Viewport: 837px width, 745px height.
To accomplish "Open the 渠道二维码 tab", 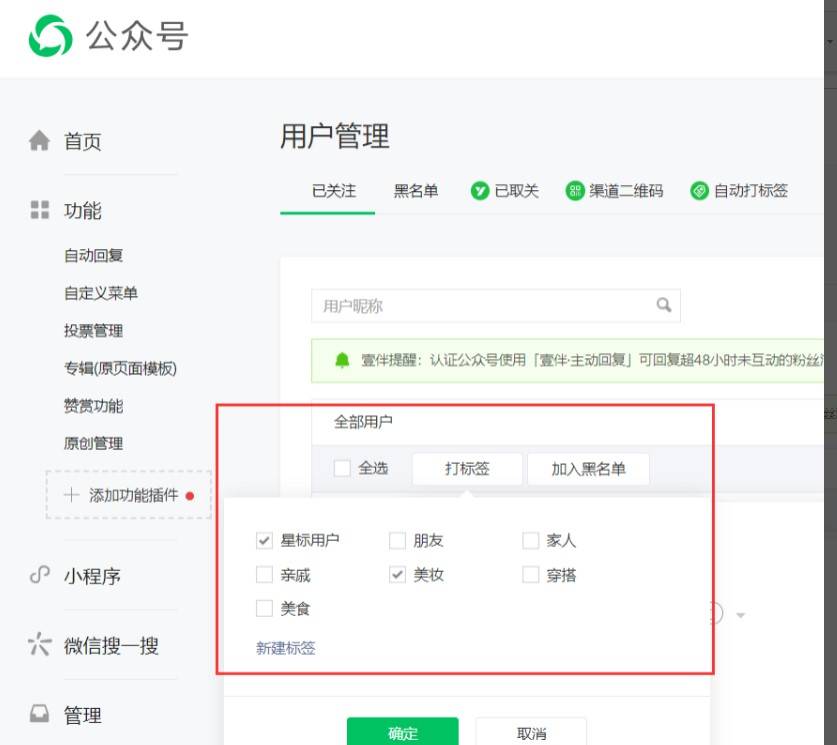I will click(614, 191).
